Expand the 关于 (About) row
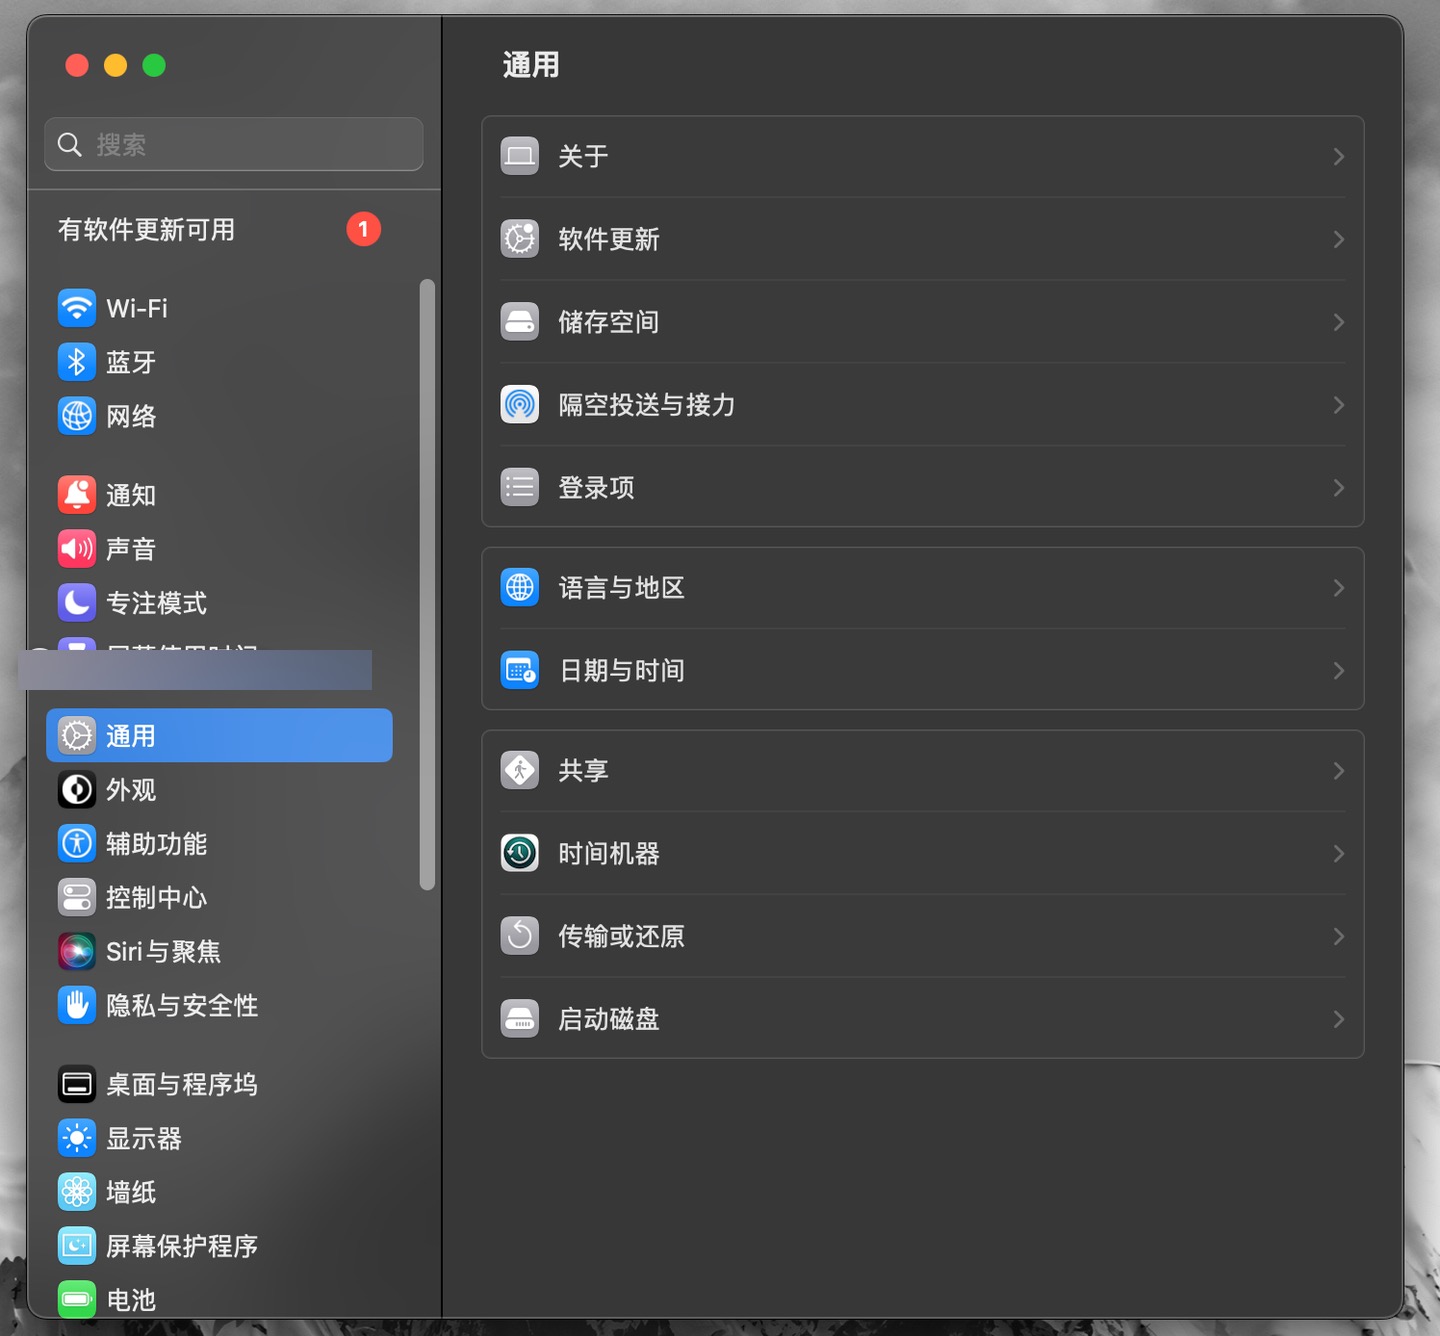 (x=922, y=156)
